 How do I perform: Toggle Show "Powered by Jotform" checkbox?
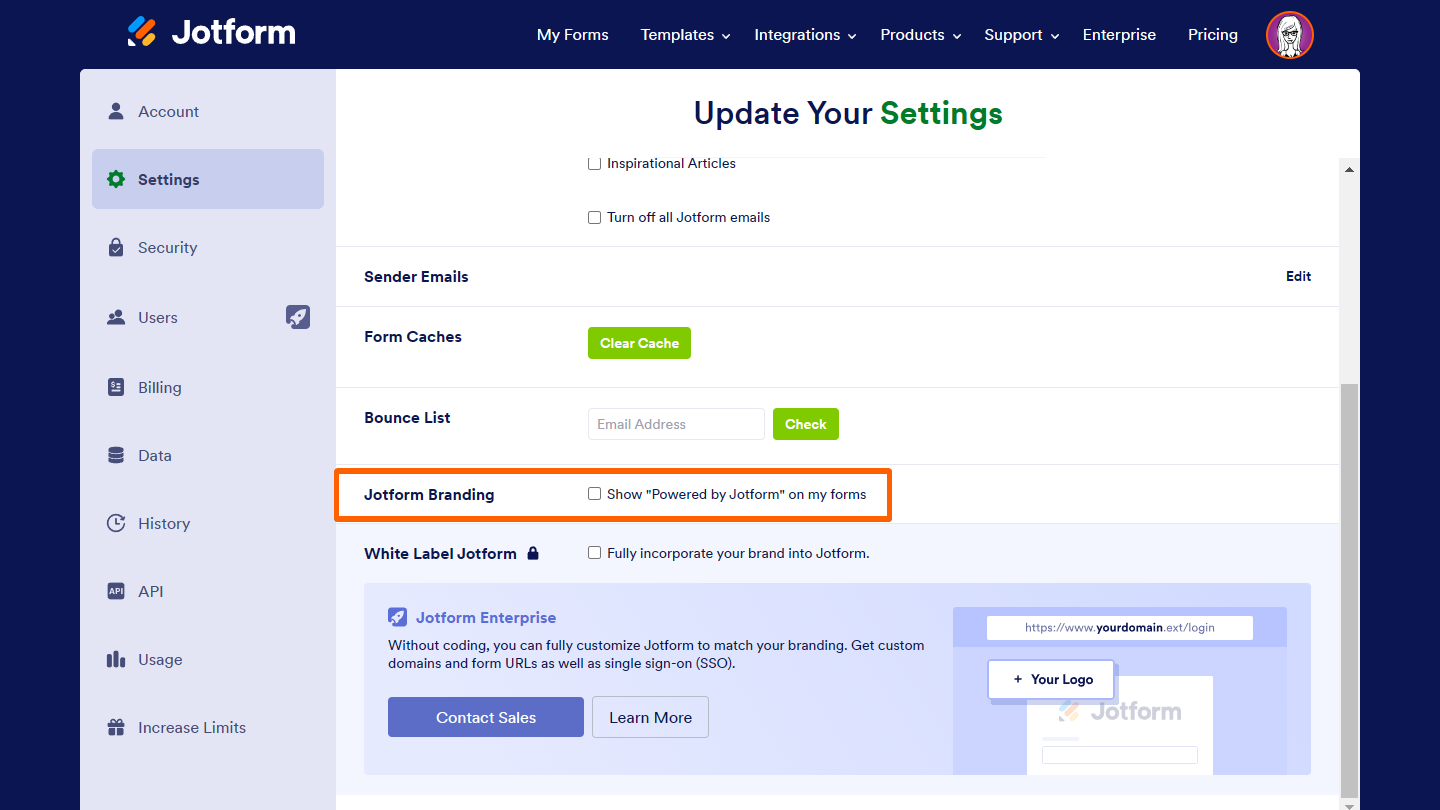(x=594, y=494)
